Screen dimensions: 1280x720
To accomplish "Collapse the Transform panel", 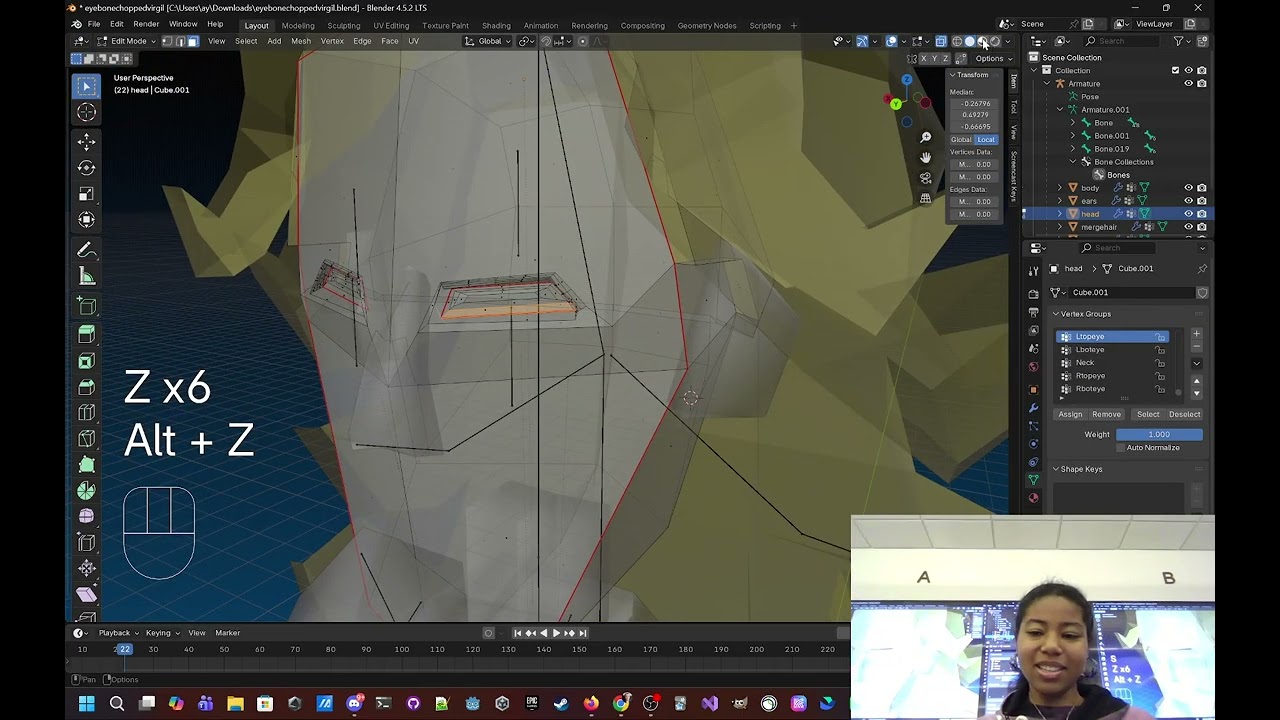I will 952,75.
